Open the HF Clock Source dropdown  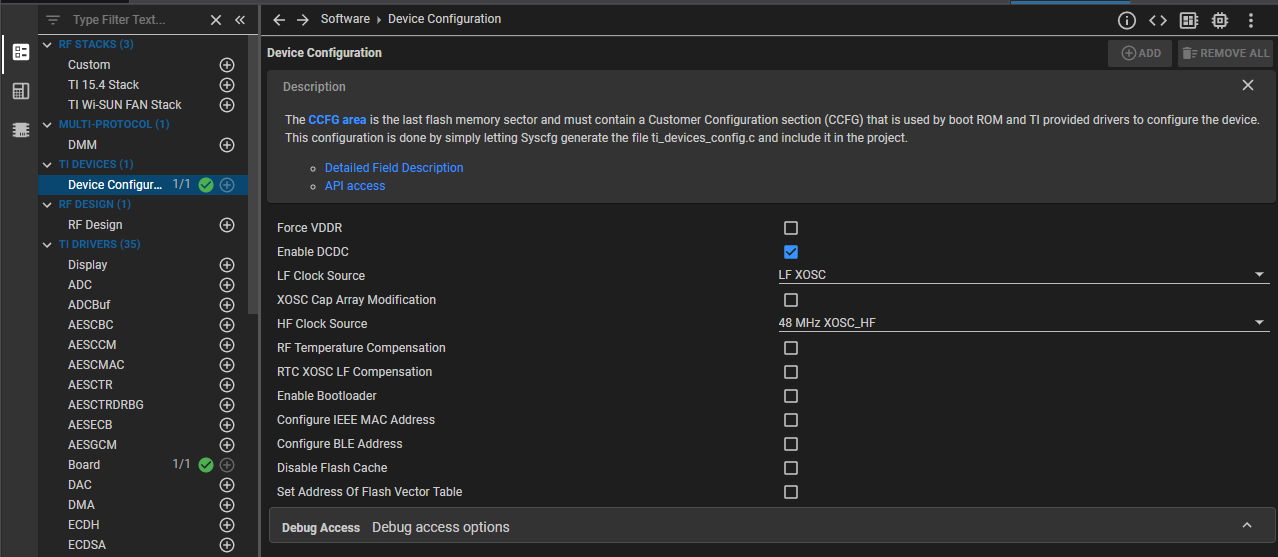[1022, 323]
